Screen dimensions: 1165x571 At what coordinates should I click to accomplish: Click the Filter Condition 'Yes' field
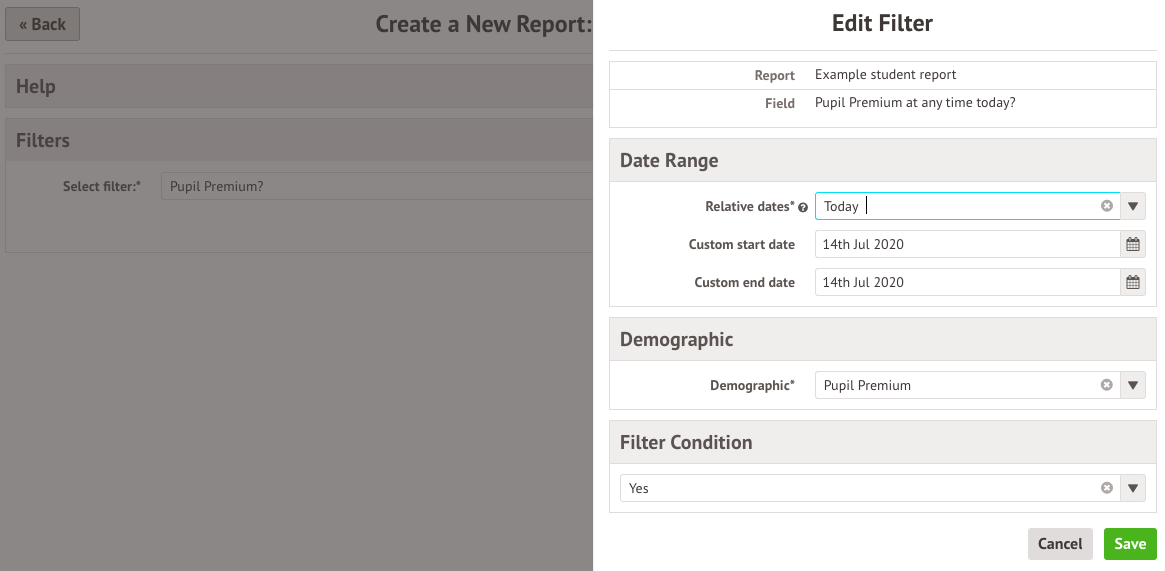855,488
